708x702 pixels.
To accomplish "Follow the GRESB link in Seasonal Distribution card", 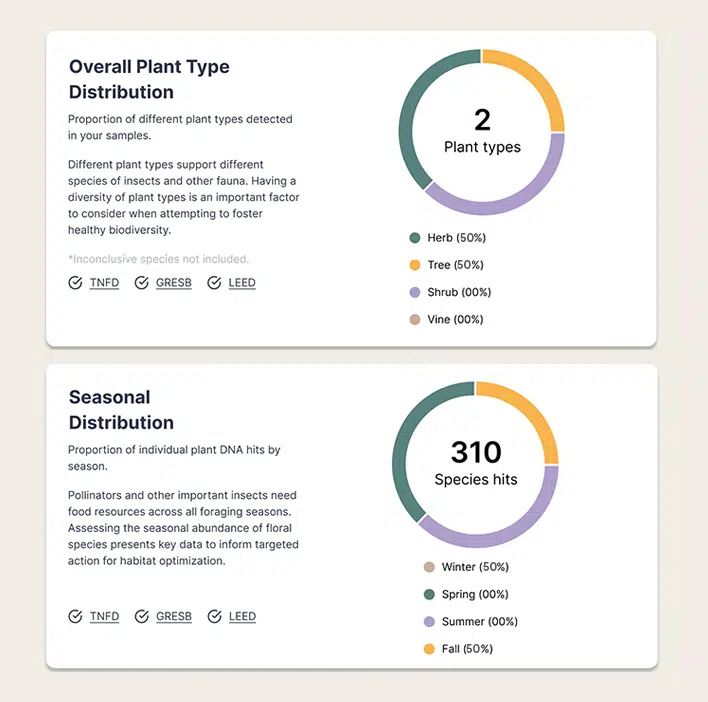I will (x=173, y=616).
